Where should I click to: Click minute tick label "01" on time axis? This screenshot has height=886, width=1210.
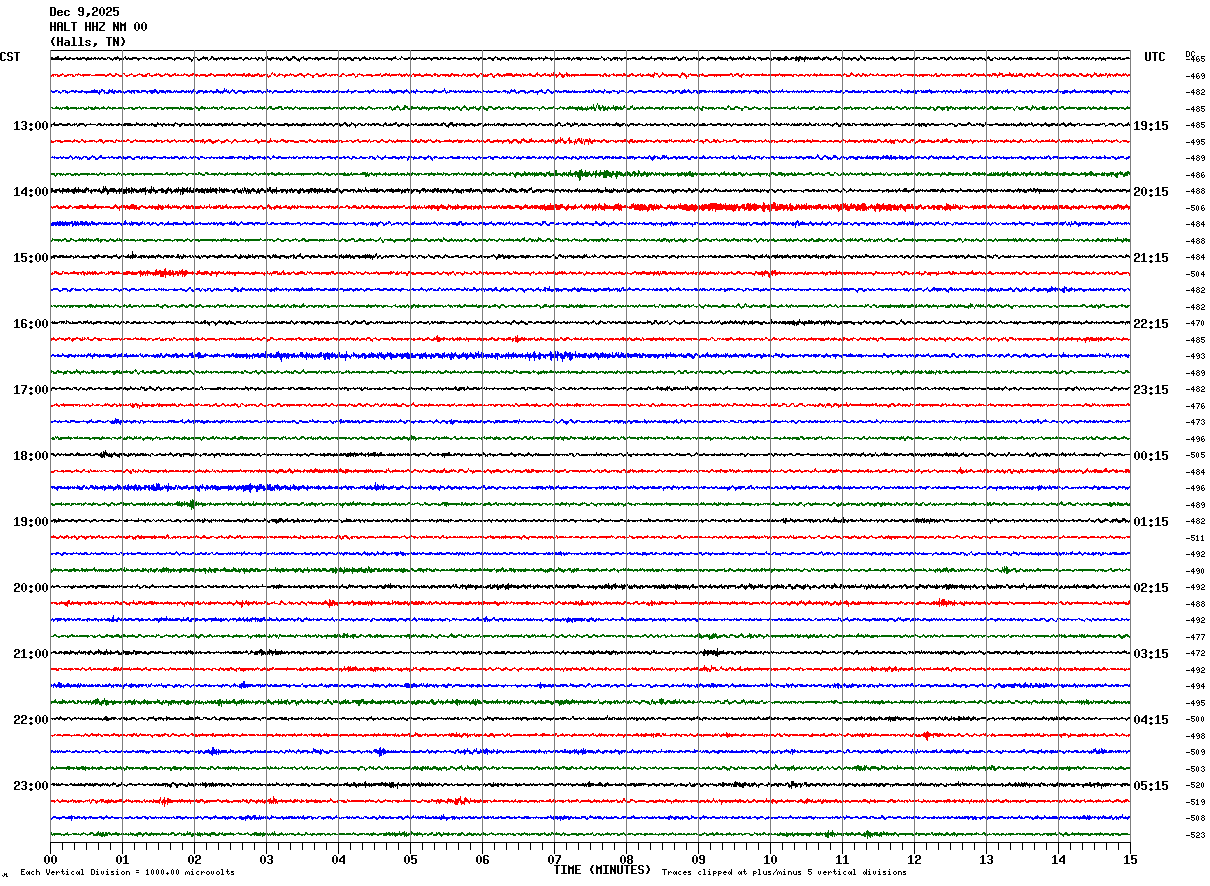[x=122, y=859]
